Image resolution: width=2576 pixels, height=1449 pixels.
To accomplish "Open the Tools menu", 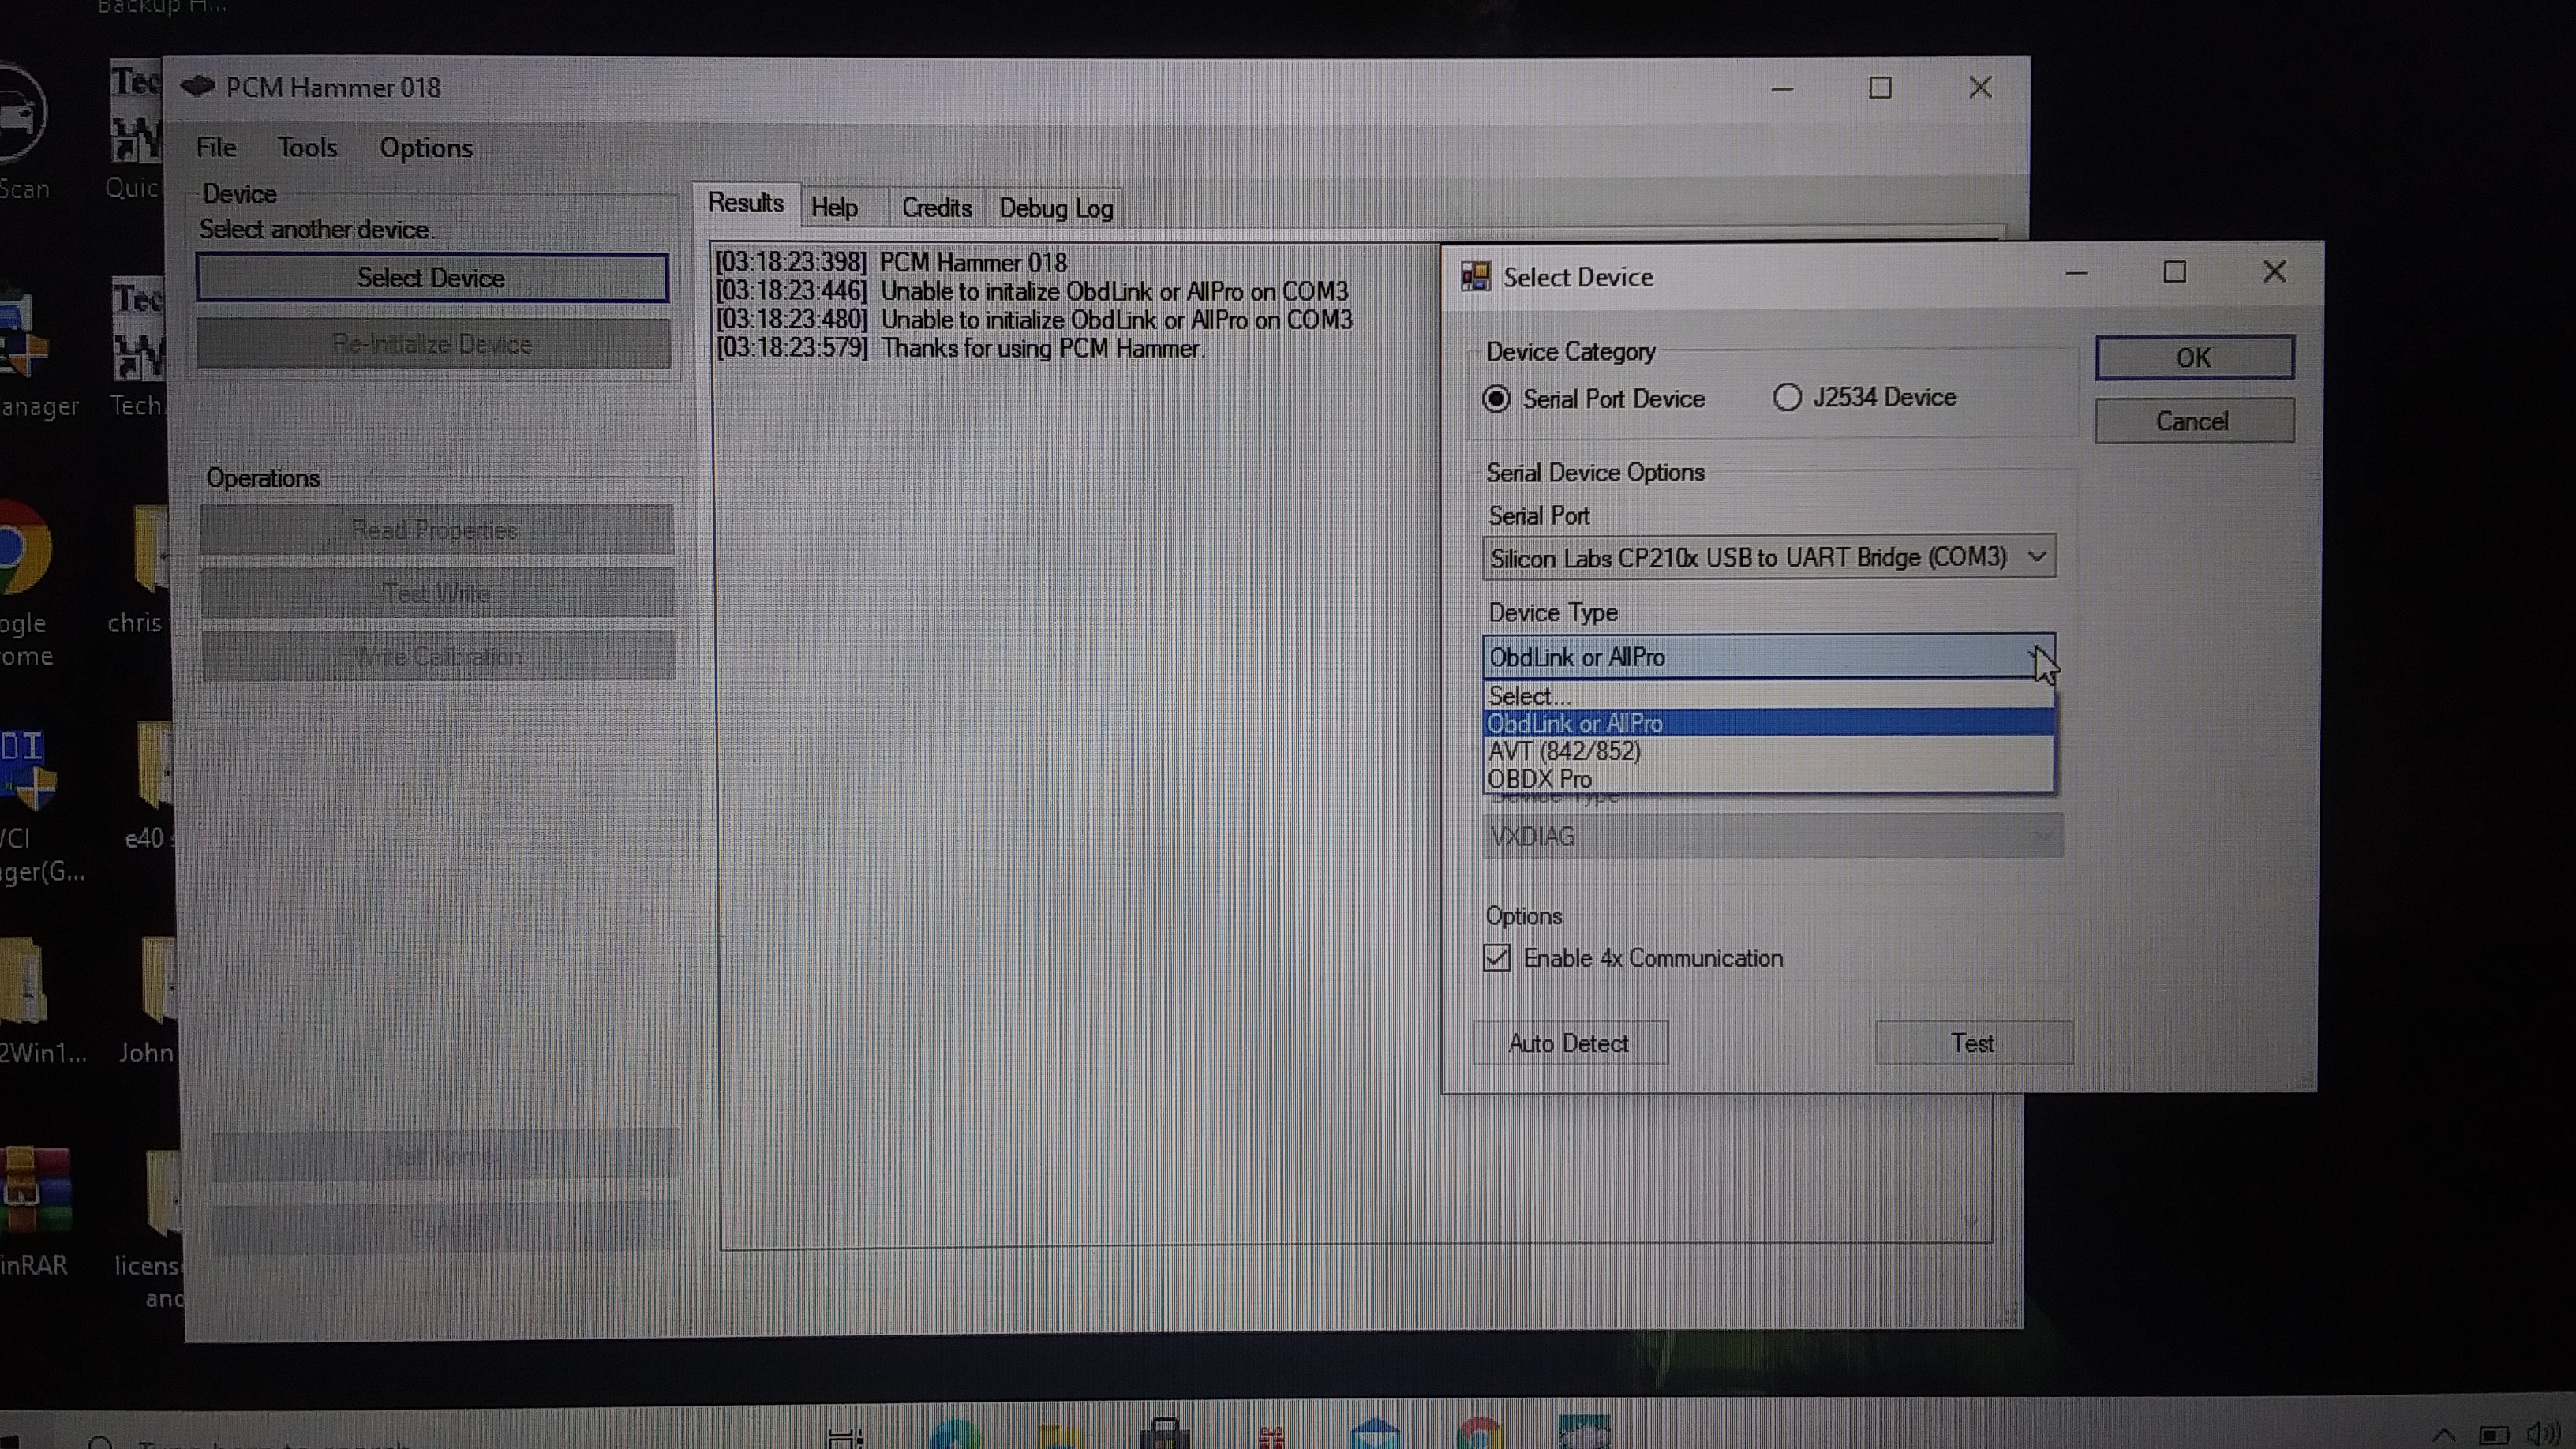I will point(307,147).
